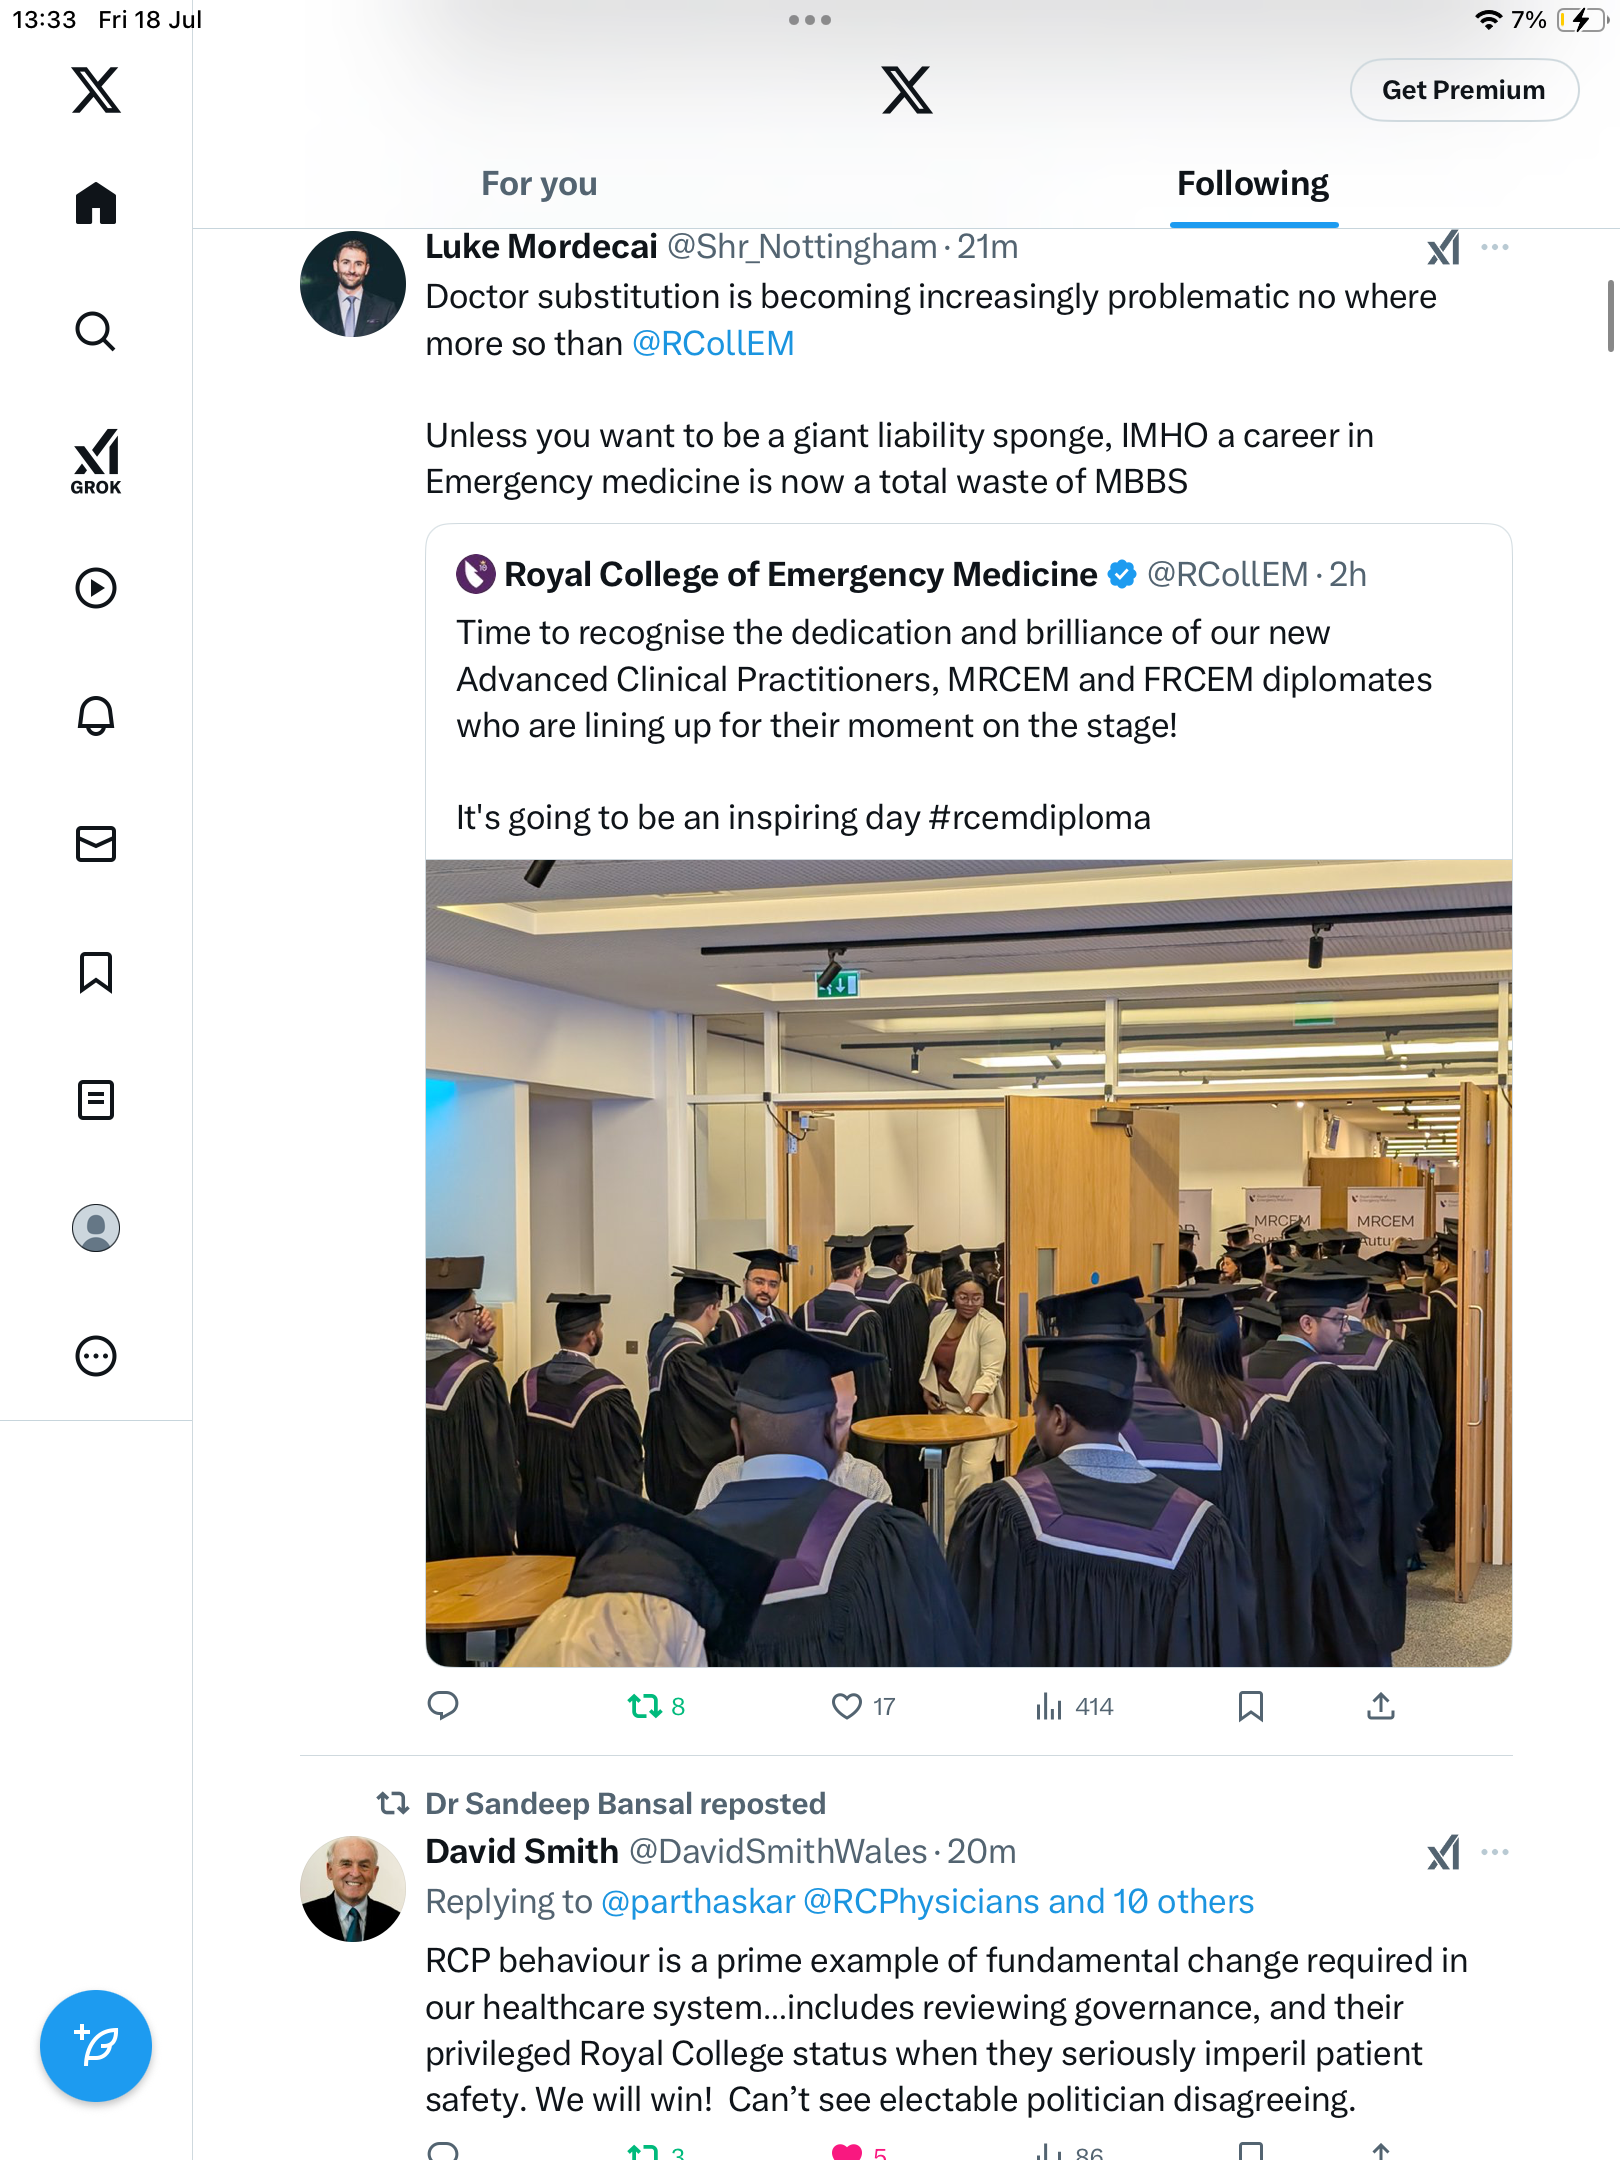The height and width of the screenshot is (2160, 1620).
Task: Open the video play icon in sidebar
Action: (96, 588)
